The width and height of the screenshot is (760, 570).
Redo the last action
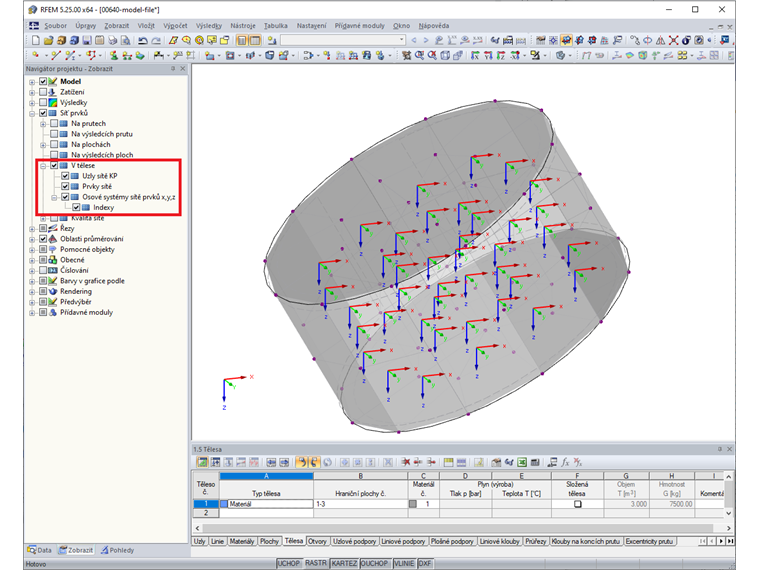[156, 40]
